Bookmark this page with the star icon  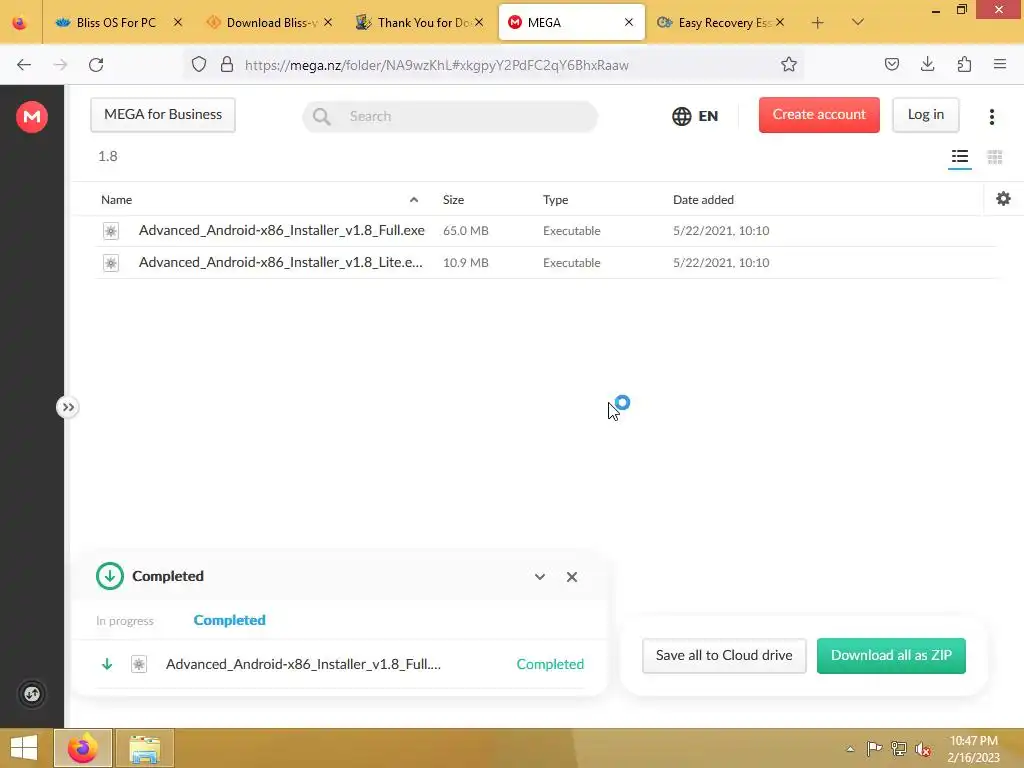tap(788, 65)
